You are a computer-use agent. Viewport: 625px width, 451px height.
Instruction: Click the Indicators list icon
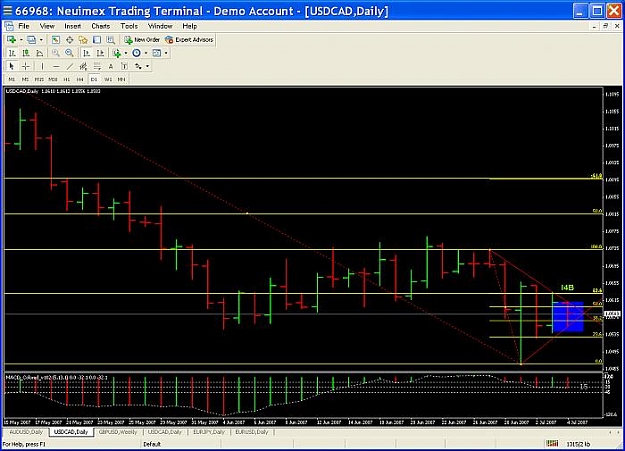(117, 53)
